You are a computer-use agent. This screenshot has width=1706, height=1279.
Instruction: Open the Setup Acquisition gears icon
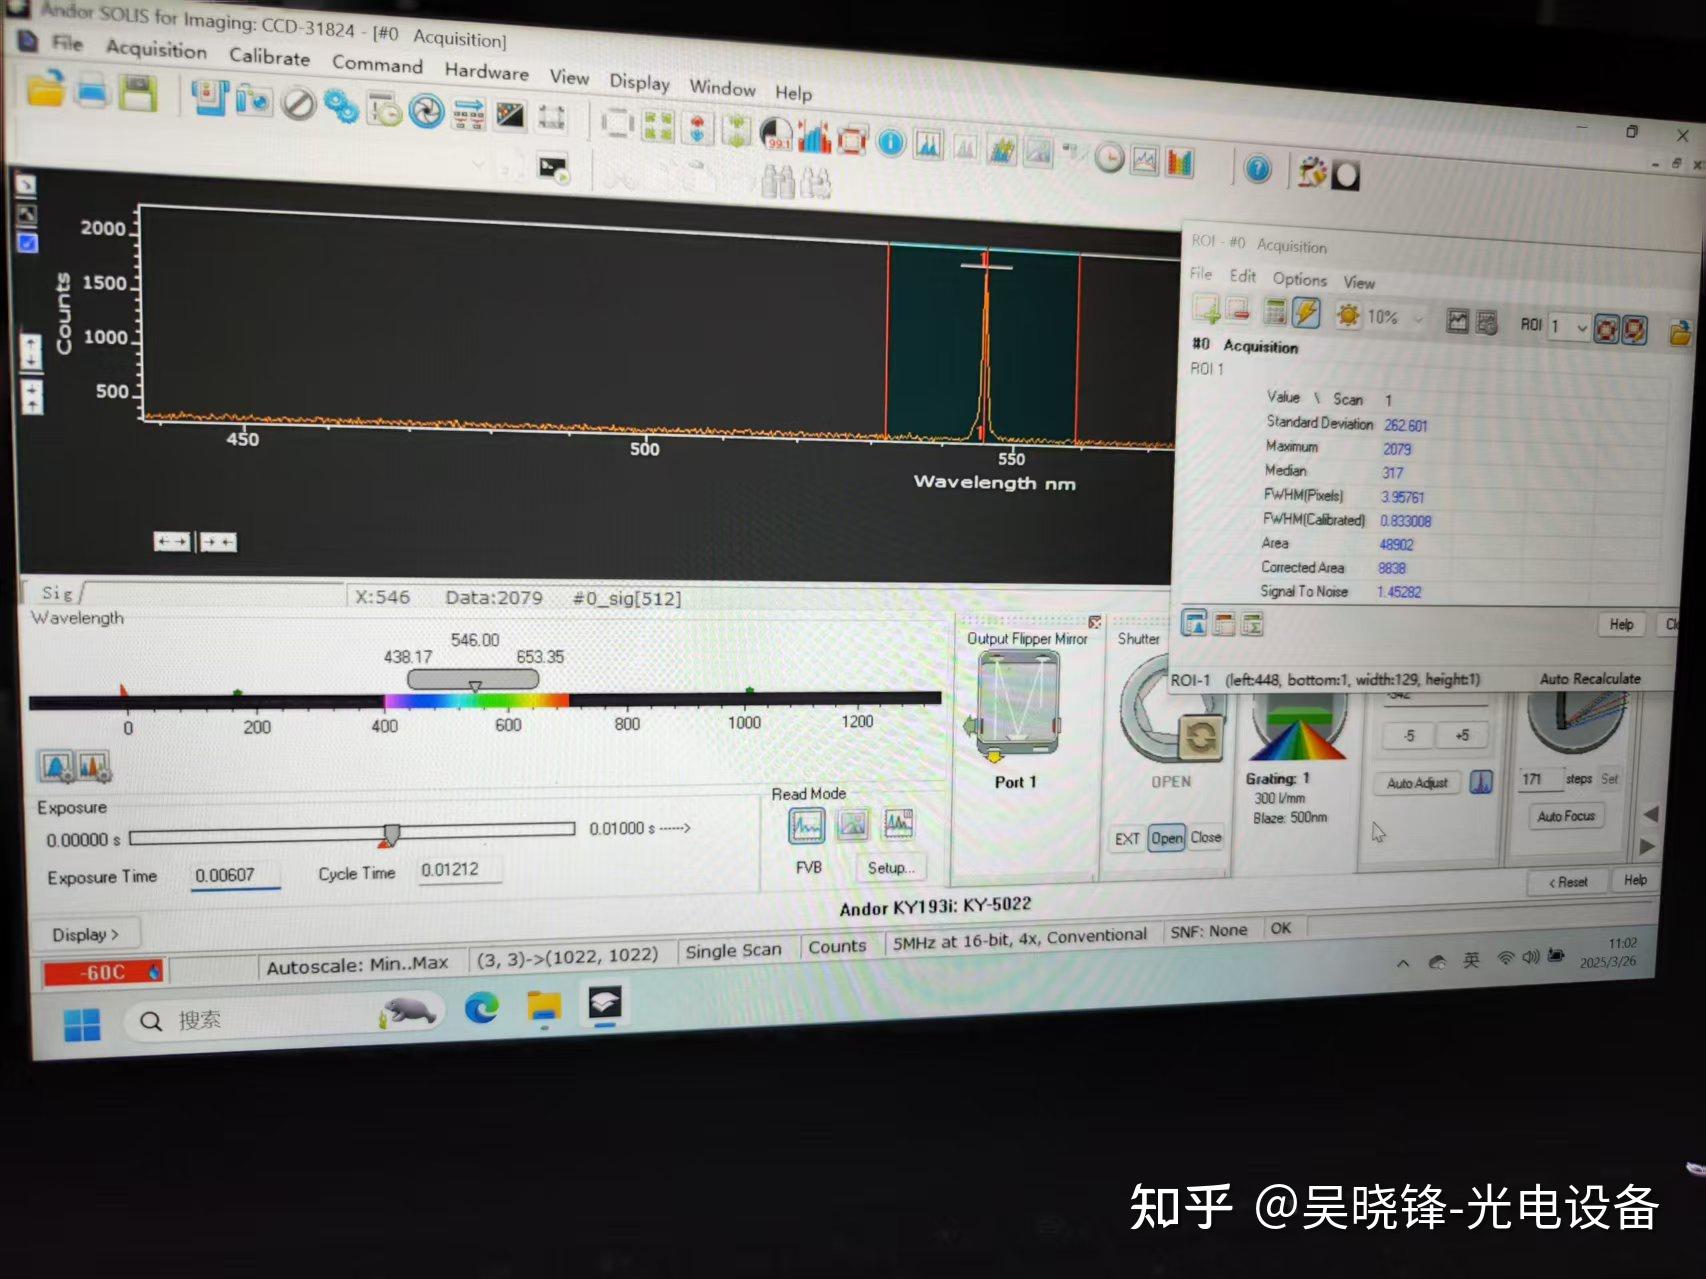pyautogui.click(x=340, y=105)
